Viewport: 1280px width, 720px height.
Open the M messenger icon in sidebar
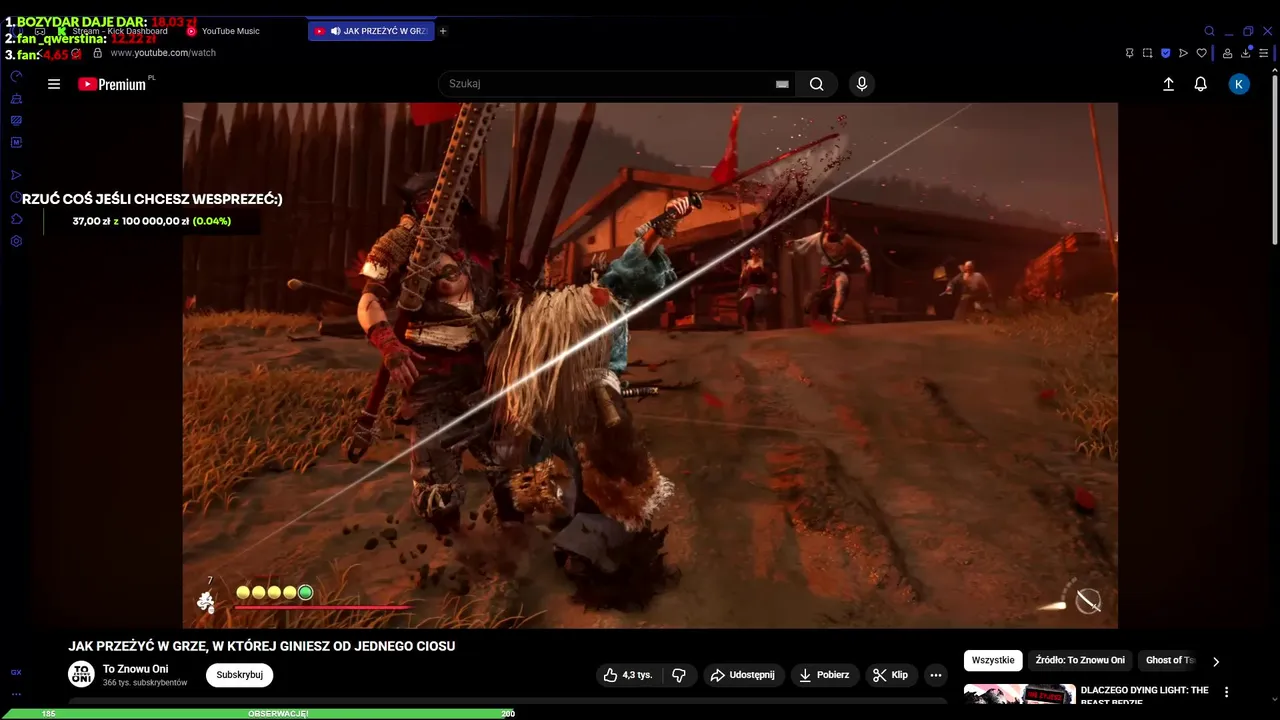click(x=16, y=142)
